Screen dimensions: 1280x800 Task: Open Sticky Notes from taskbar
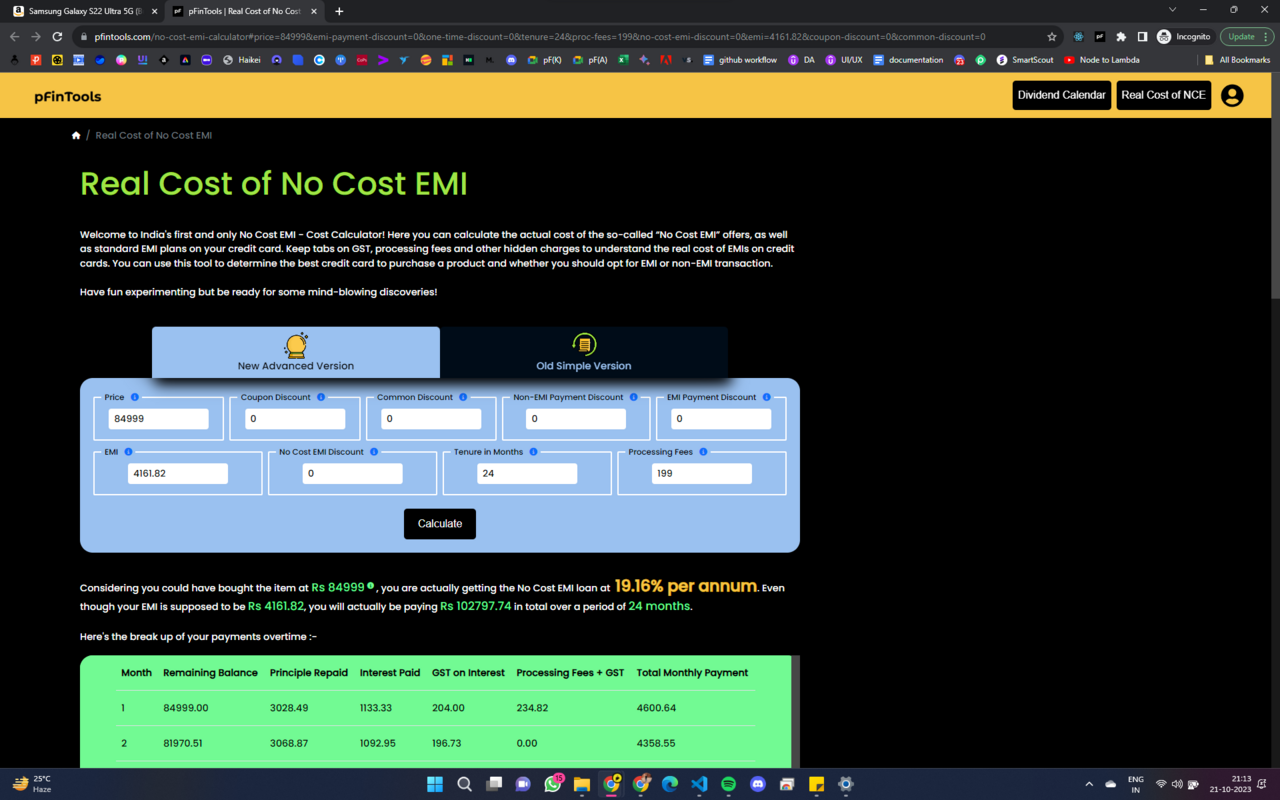pyautogui.click(x=816, y=784)
